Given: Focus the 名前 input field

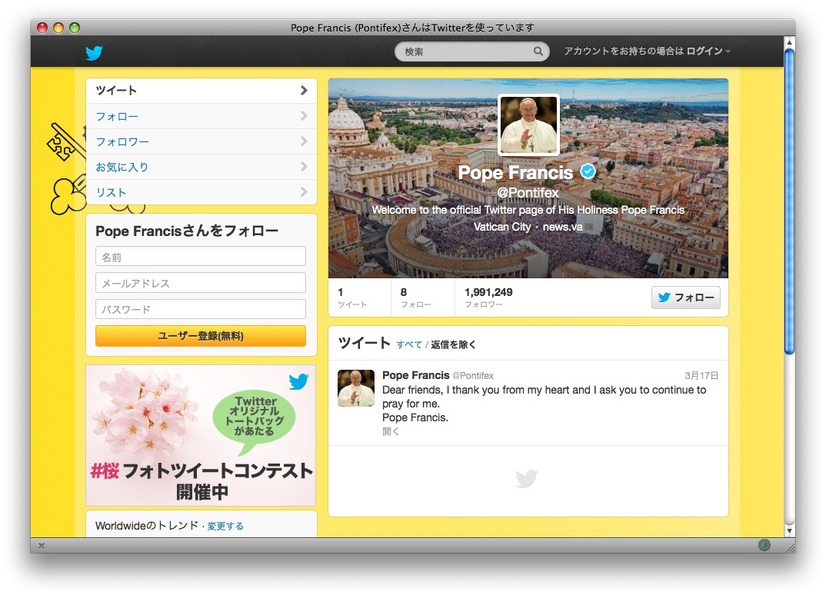Looking at the screenshot, I should 201,257.
